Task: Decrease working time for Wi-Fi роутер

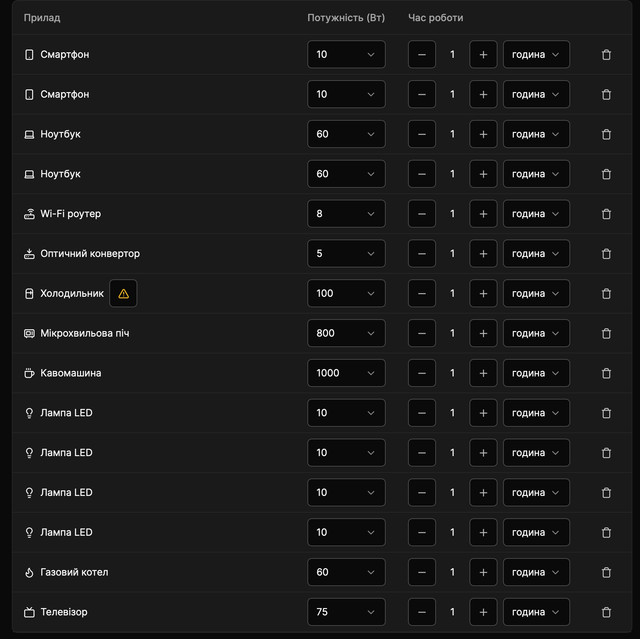Action: (422, 214)
